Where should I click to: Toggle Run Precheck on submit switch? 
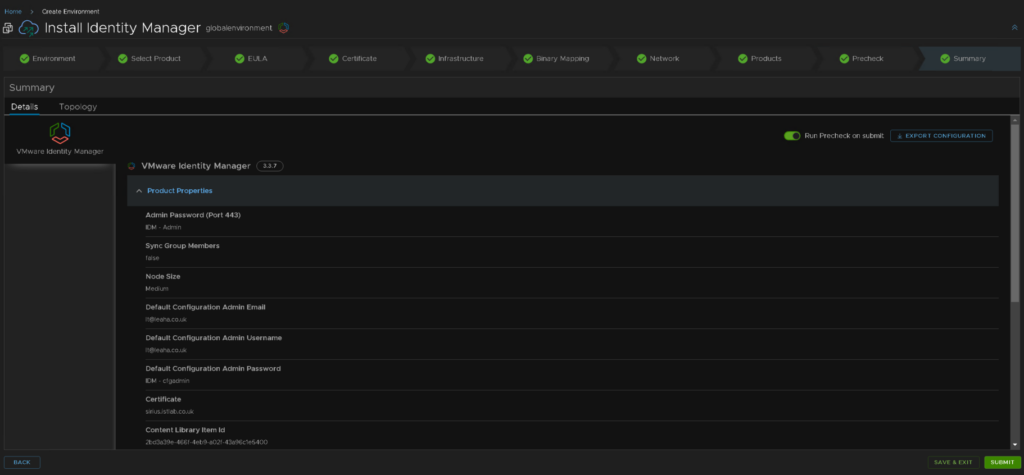(x=792, y=136)
